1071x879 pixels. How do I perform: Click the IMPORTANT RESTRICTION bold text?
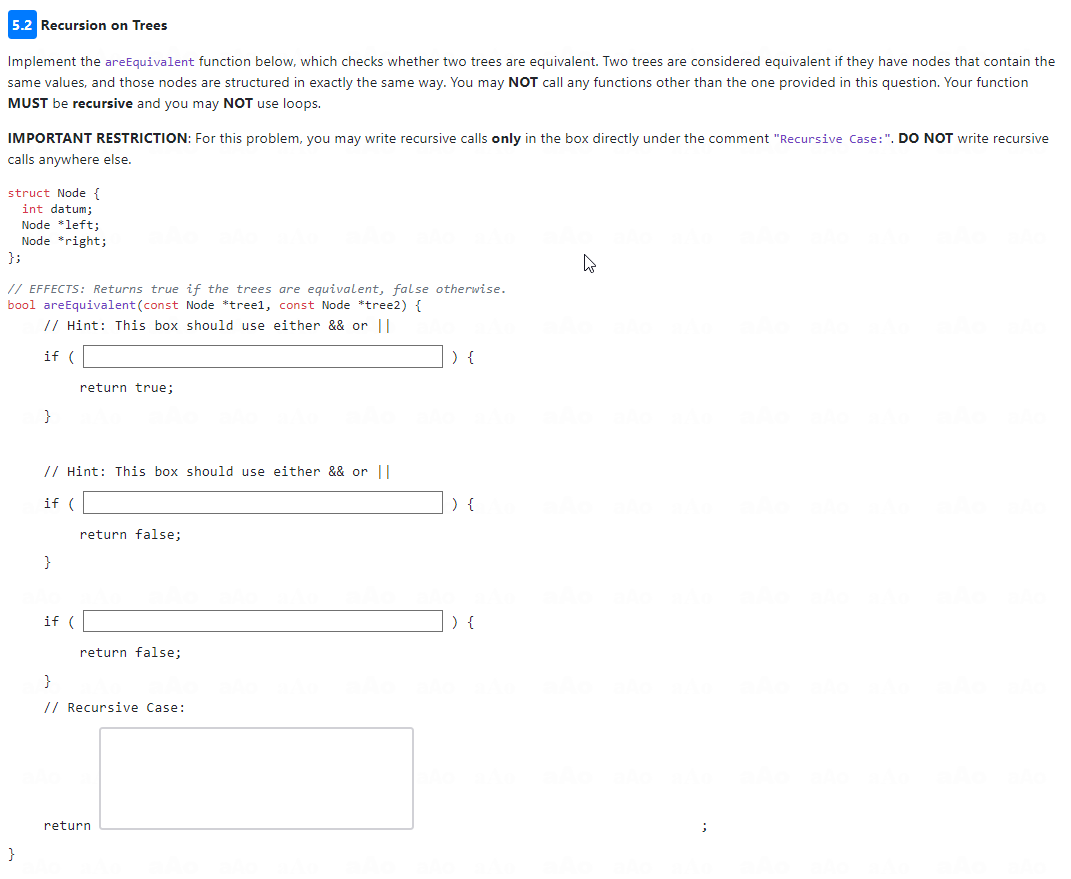coord(92,138)
